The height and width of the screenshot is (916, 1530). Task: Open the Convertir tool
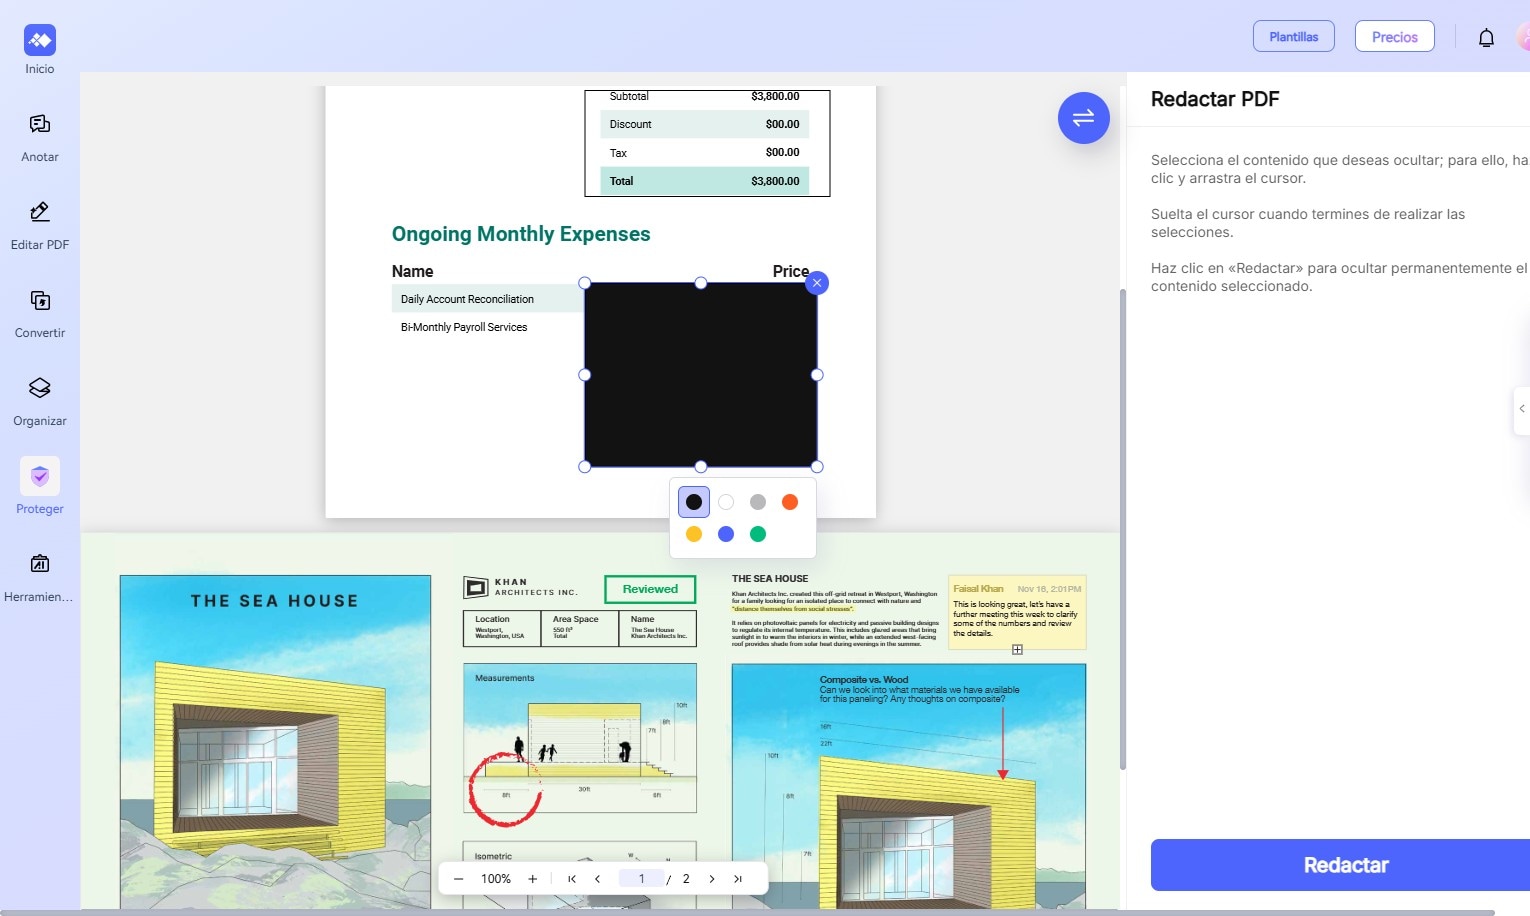[x=40, y=313]
